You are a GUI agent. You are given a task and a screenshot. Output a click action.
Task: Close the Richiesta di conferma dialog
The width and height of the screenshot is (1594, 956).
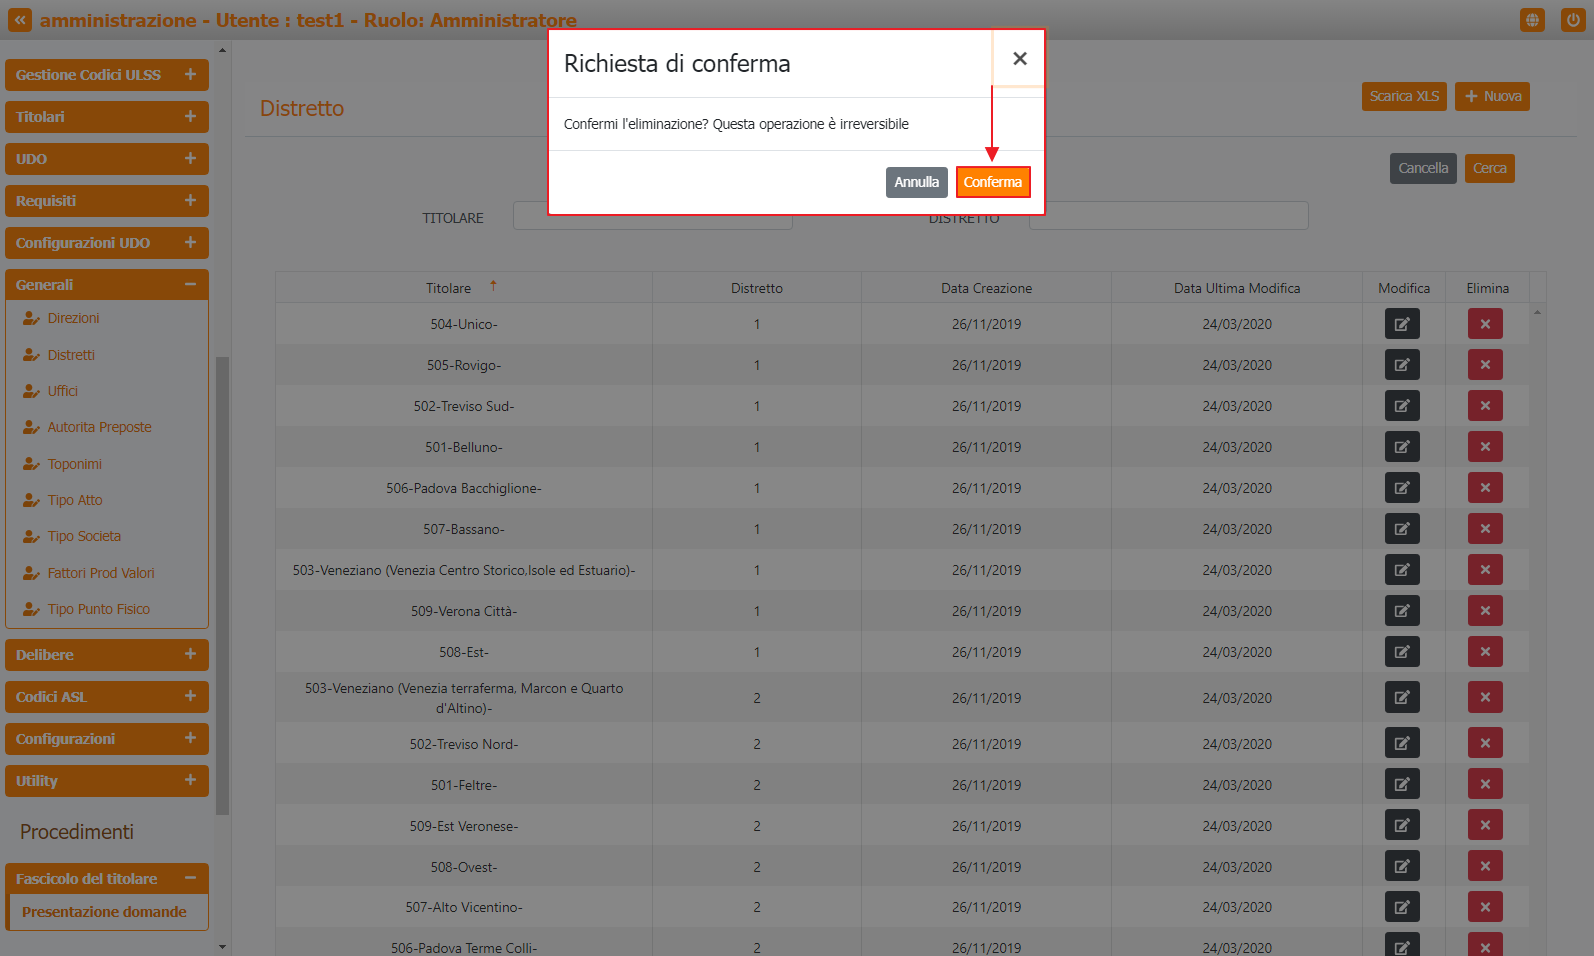click(x=1019, y=59)
